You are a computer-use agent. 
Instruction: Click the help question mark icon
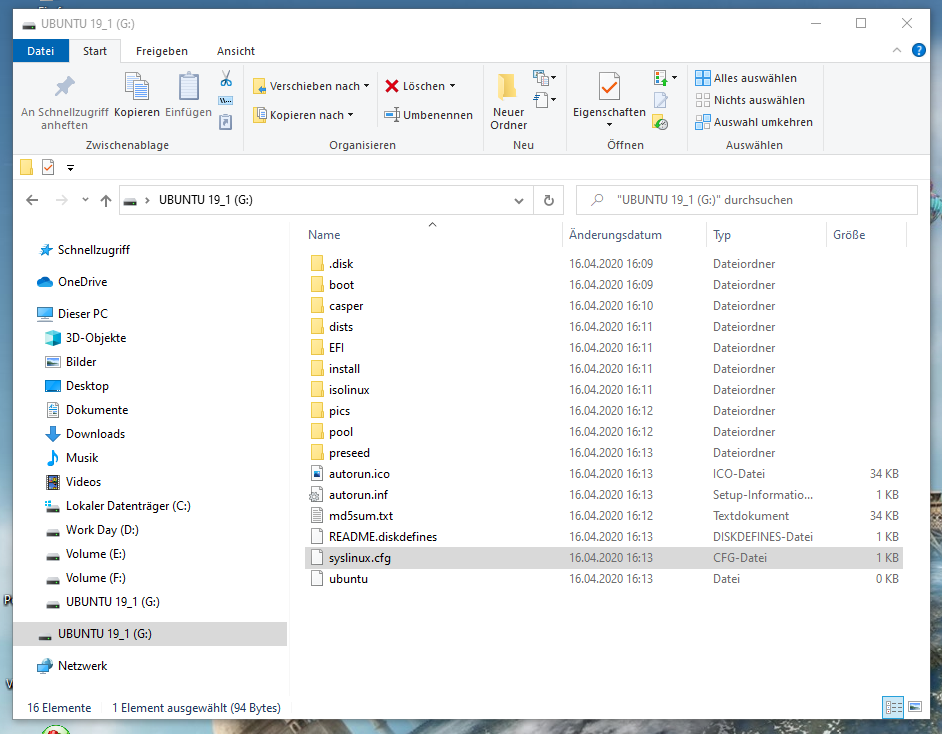919,50
